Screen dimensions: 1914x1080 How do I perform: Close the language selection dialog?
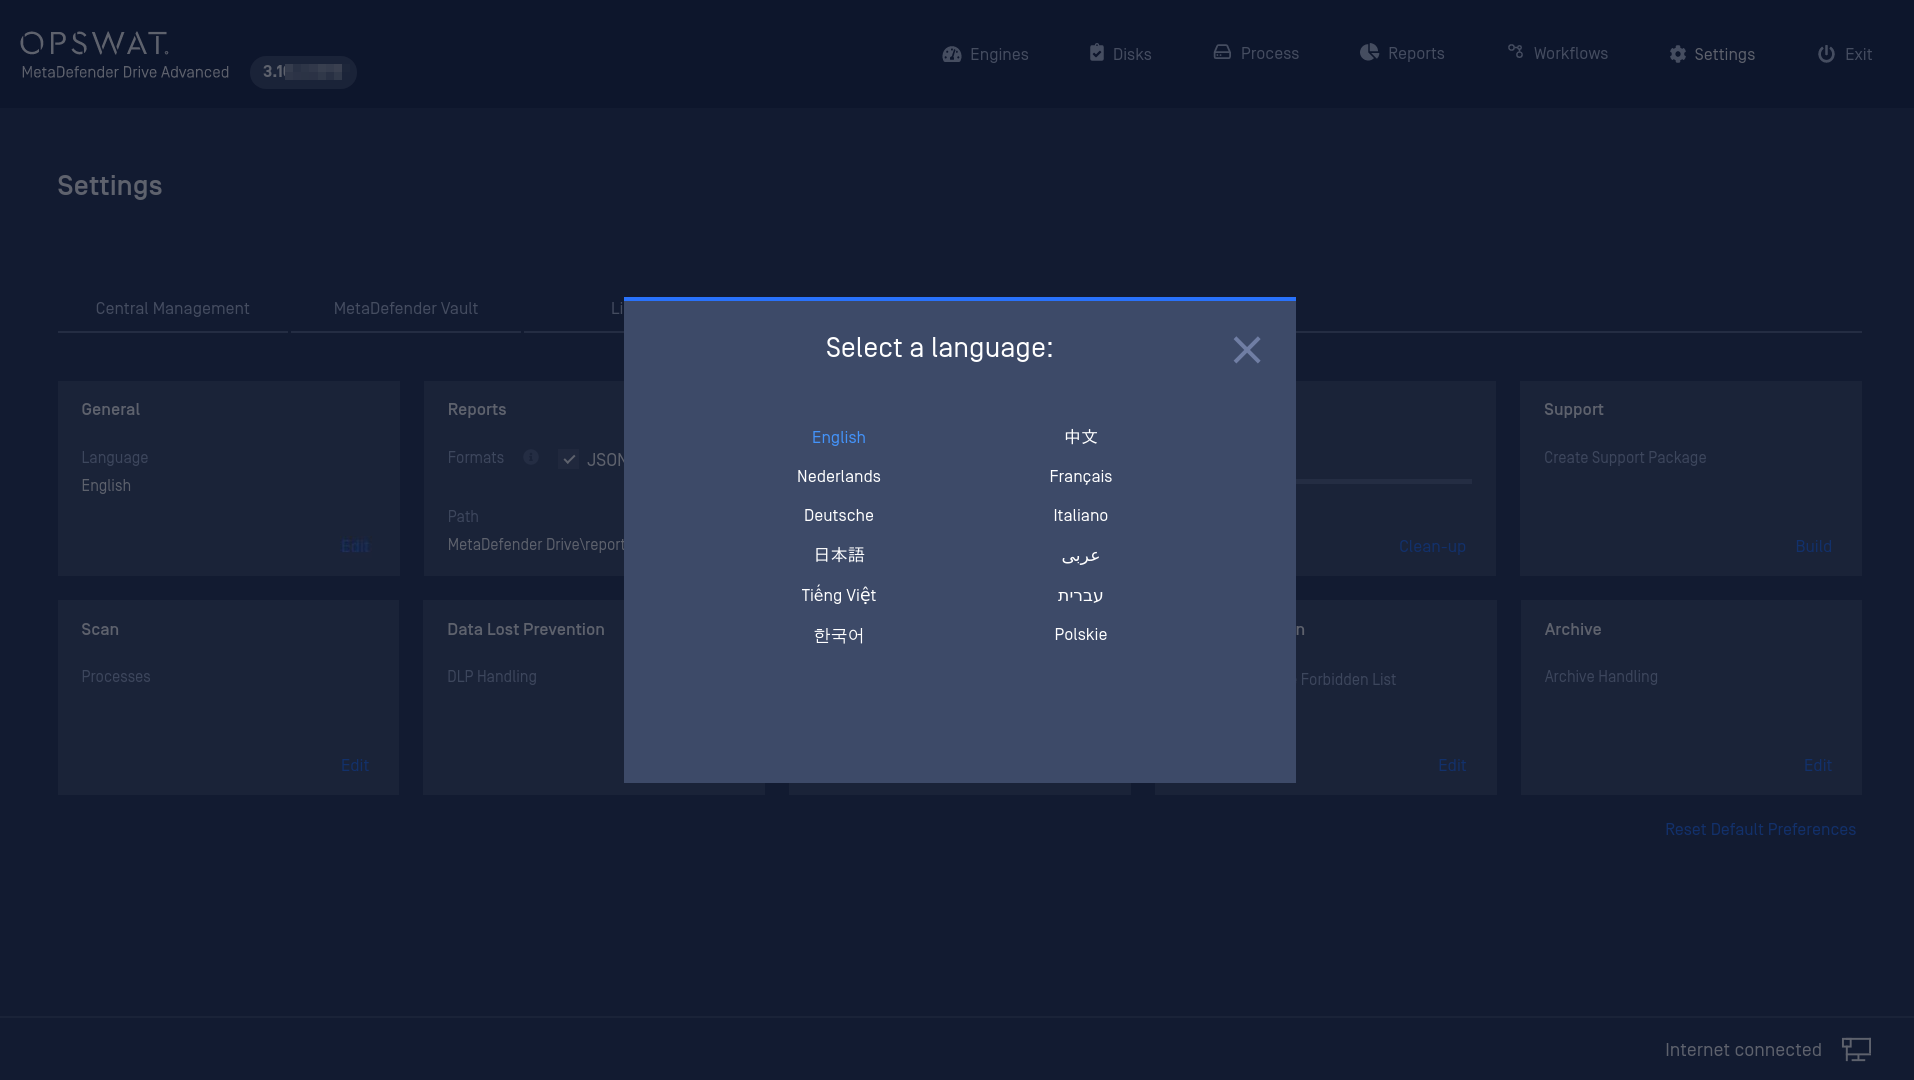coord(1246,349)
